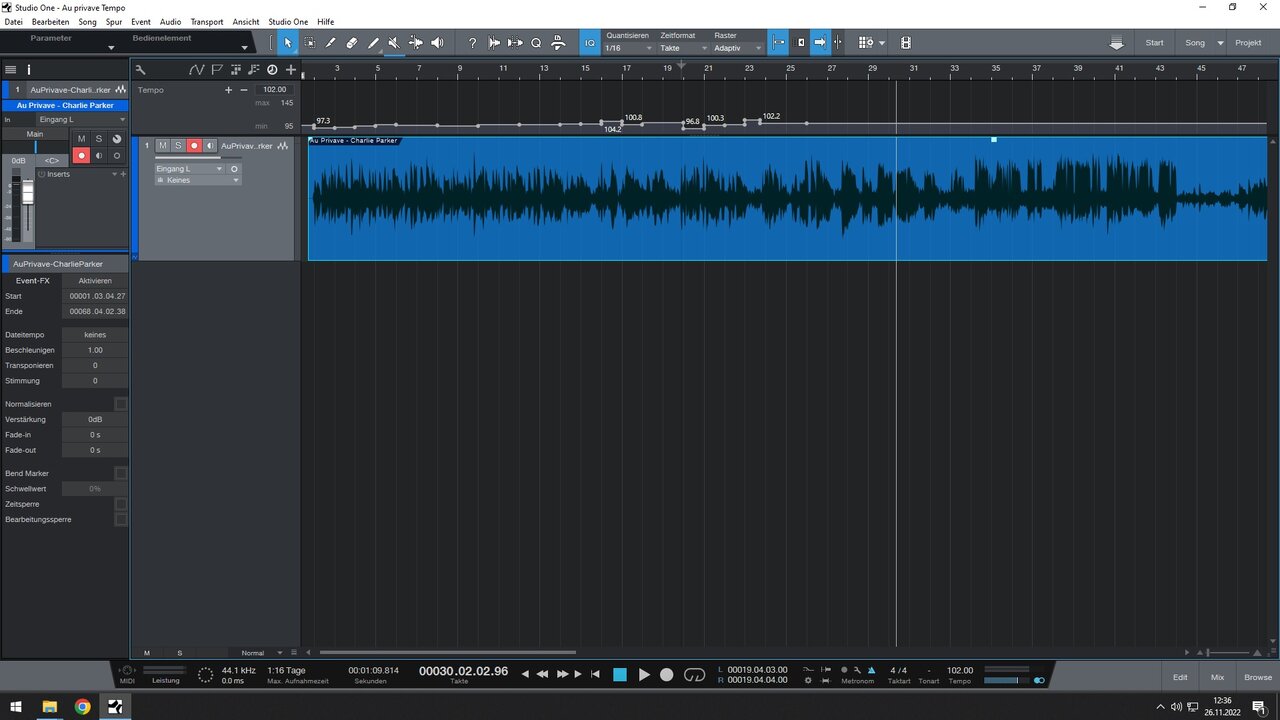The image size is (1280, 720).
Task: Toggle the loop button in transport
Action: pyautogui.click(x=694, y=675)
